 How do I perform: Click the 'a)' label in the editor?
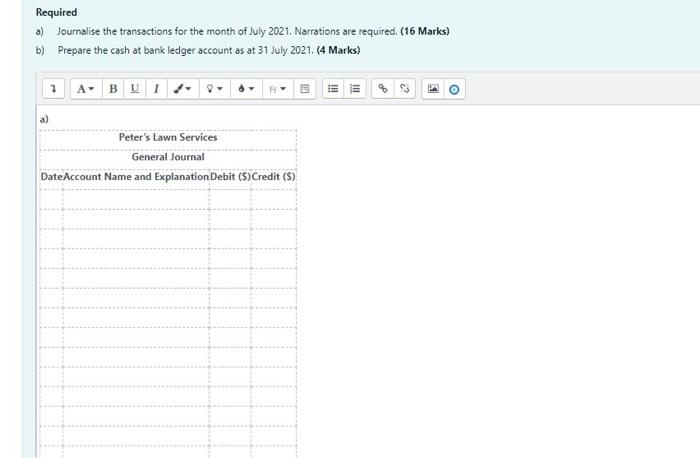coord(44,119)
